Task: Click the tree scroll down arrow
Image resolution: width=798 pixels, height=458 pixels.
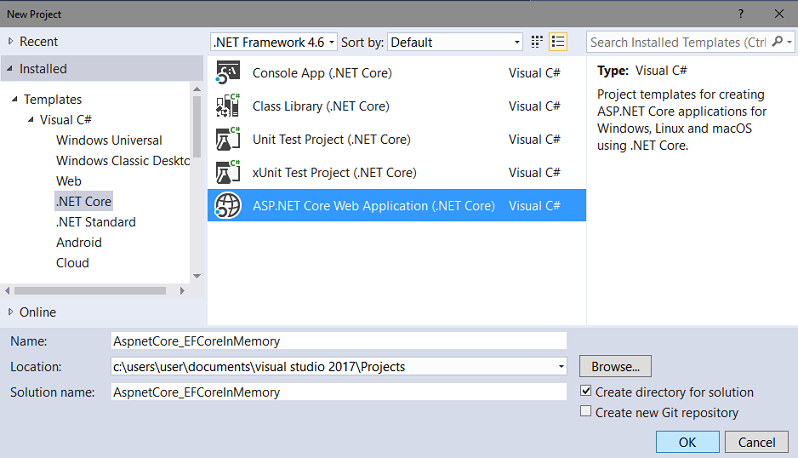Action: click(197, 276)
